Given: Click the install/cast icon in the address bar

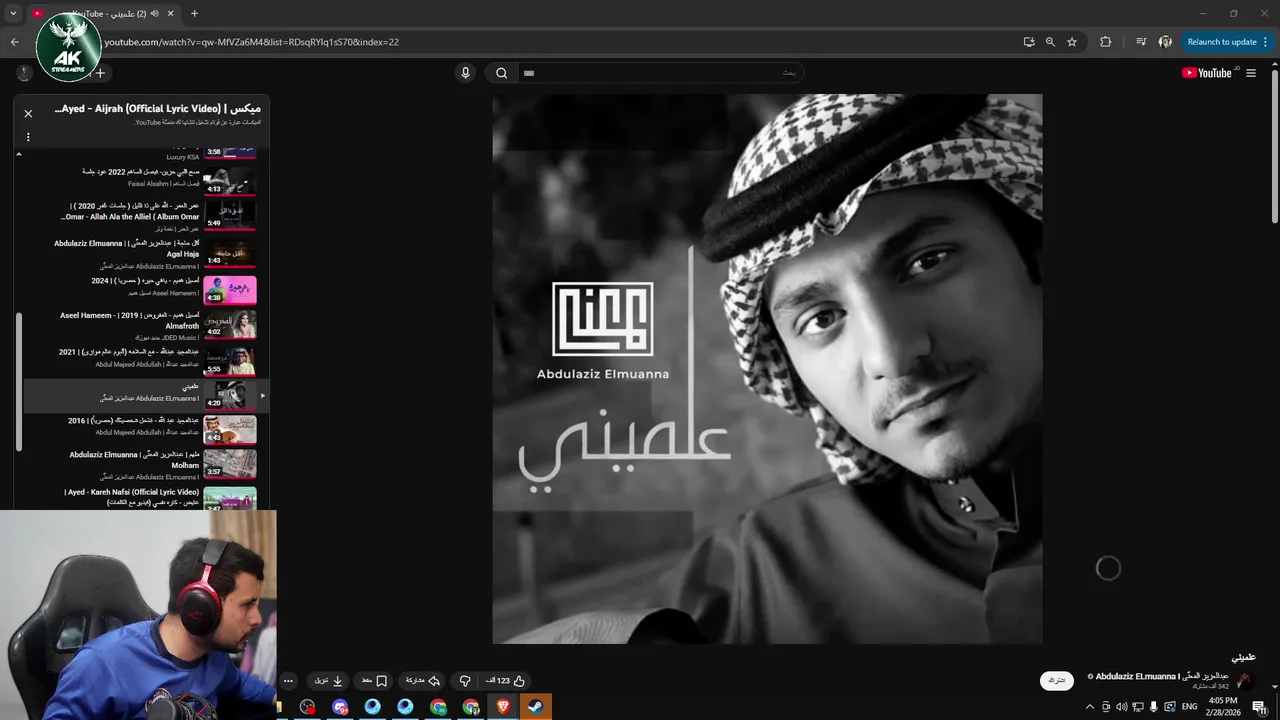Looking at the screenshot, I should click(1029, 42).
